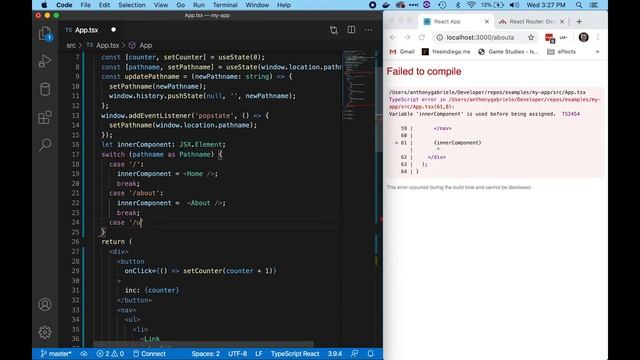640x360 pixels.
Task: Click Connect in the status bar
Action: click(149, 354)
